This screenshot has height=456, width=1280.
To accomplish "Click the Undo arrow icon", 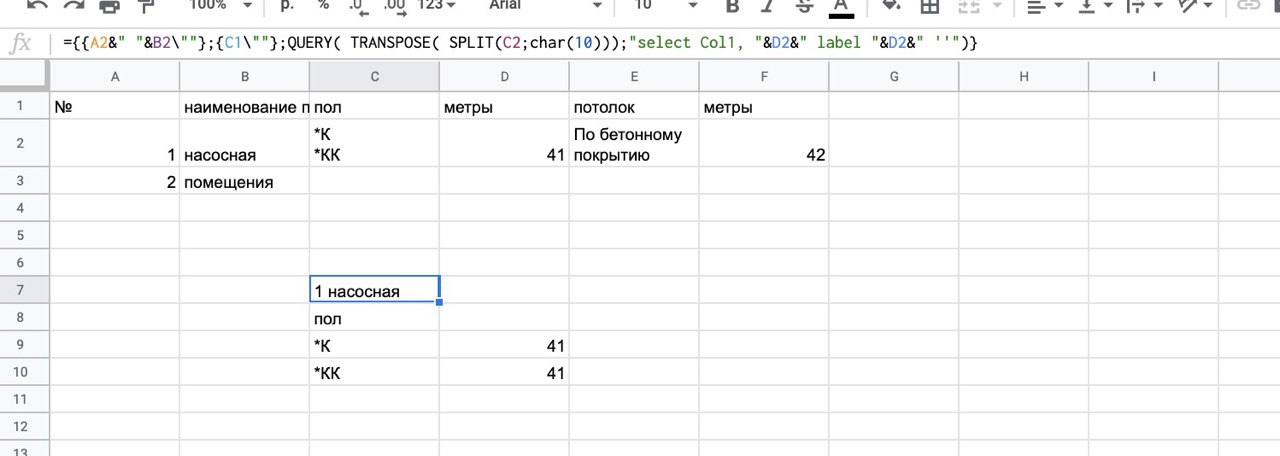I will (37, 6).
